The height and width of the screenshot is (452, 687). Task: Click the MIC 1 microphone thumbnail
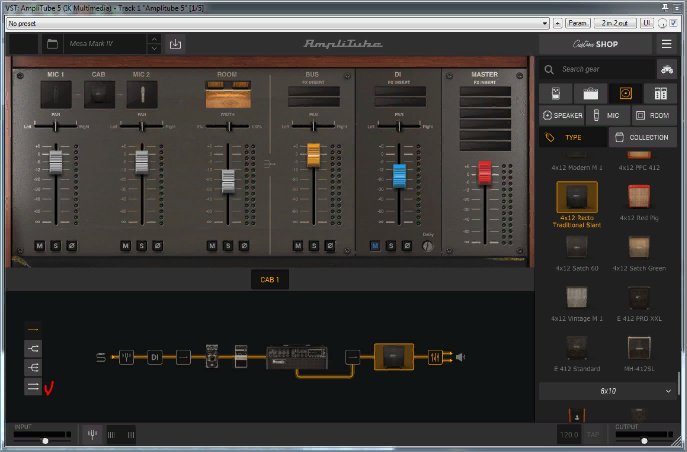pos(56,94)
